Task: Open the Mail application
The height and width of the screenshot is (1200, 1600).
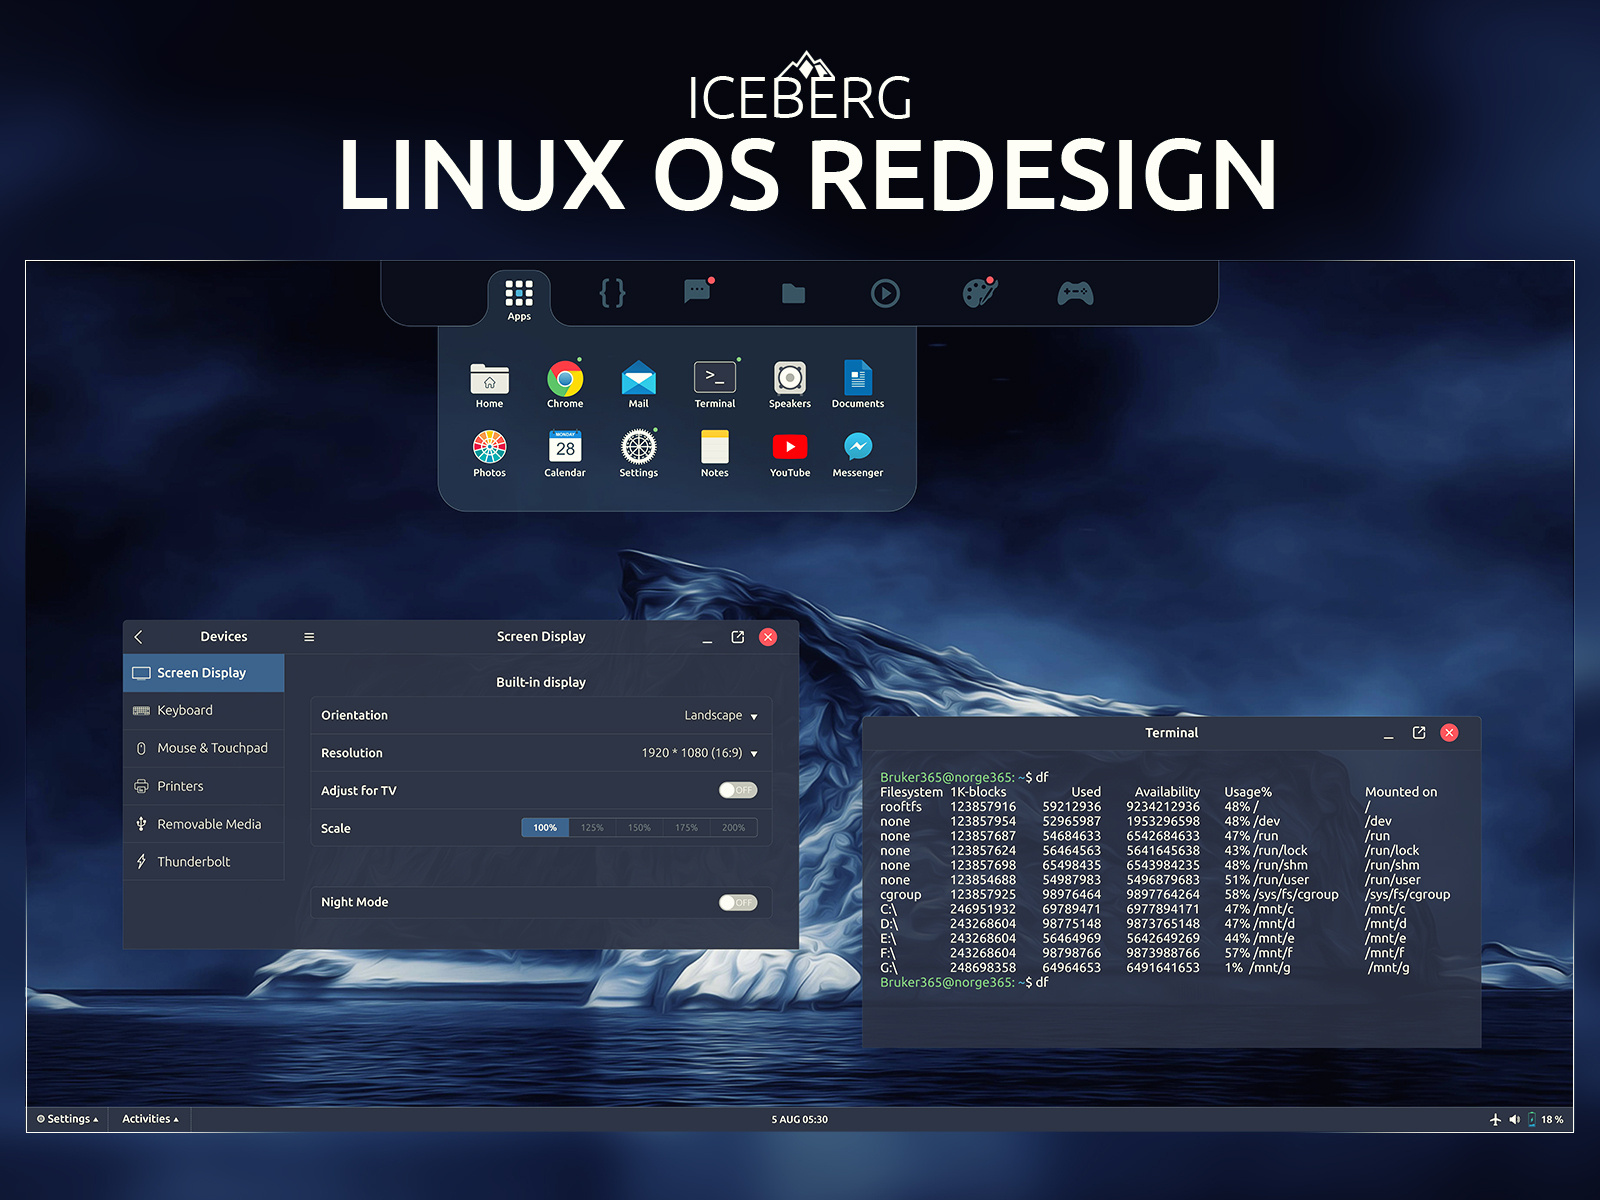Action: 638,380
